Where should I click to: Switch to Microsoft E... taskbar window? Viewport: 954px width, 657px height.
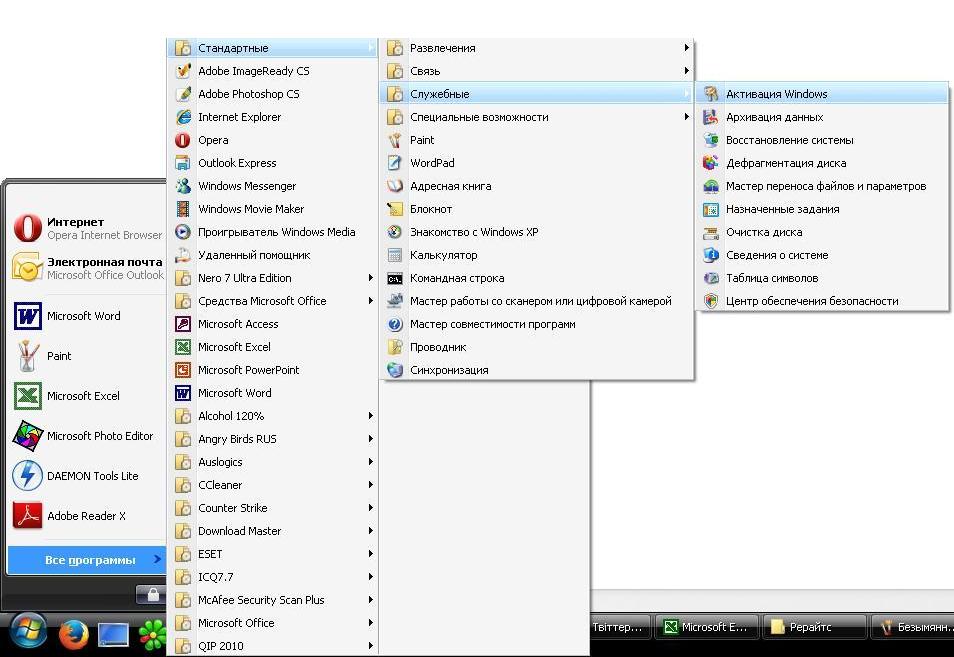(x=707, y=627)
